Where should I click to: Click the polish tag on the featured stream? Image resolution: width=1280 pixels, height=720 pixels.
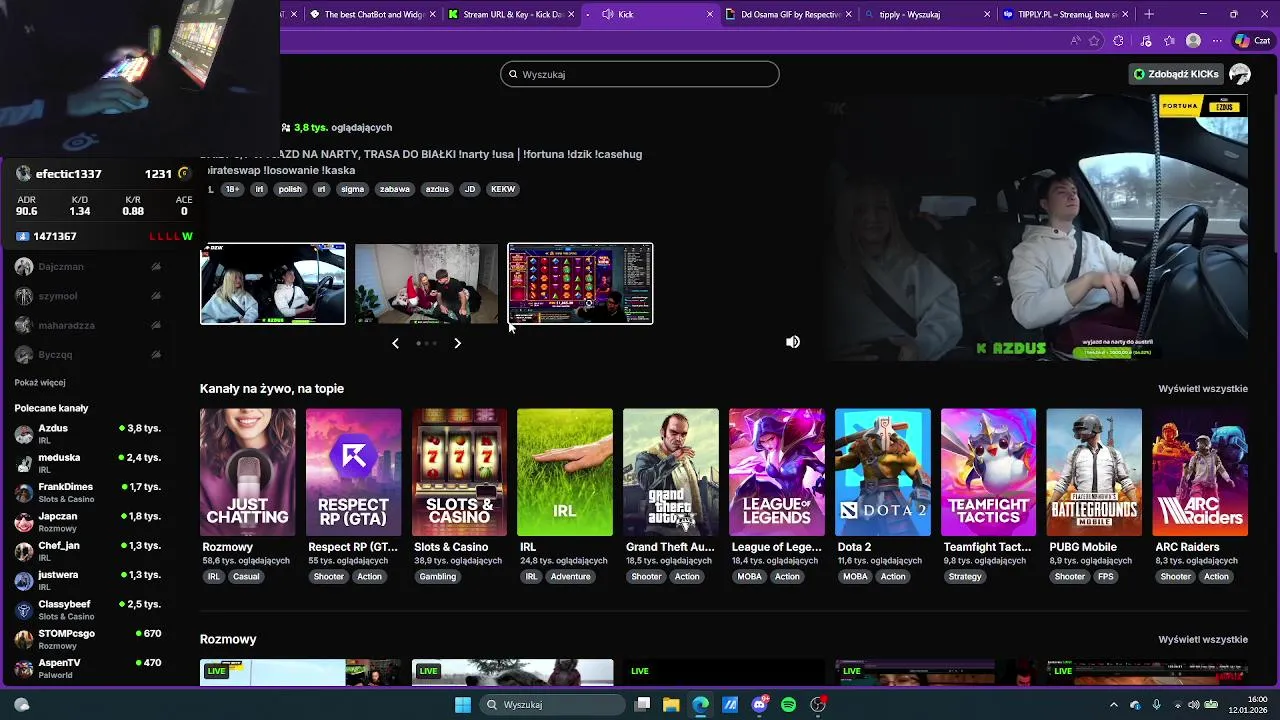[x=290, y=189]
